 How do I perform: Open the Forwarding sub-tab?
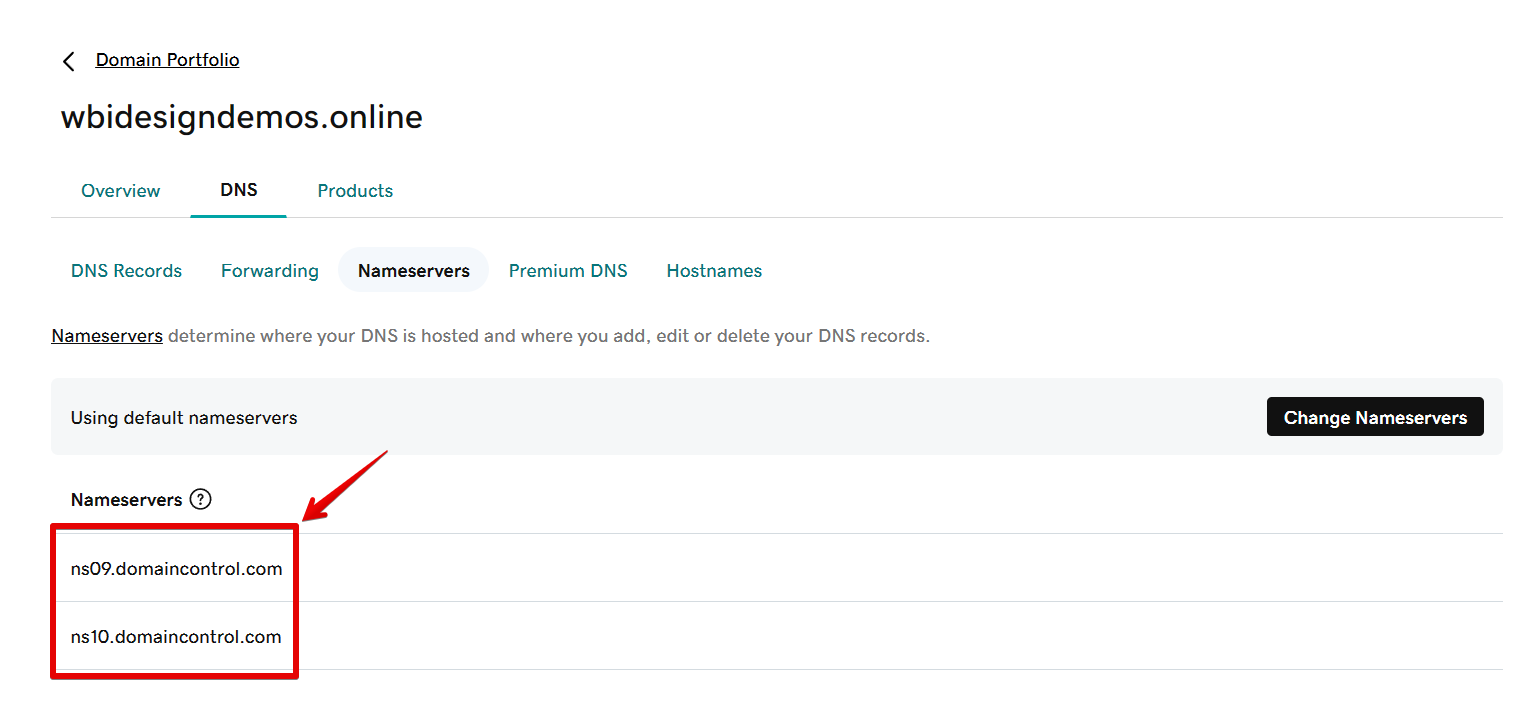click(270, 271)
